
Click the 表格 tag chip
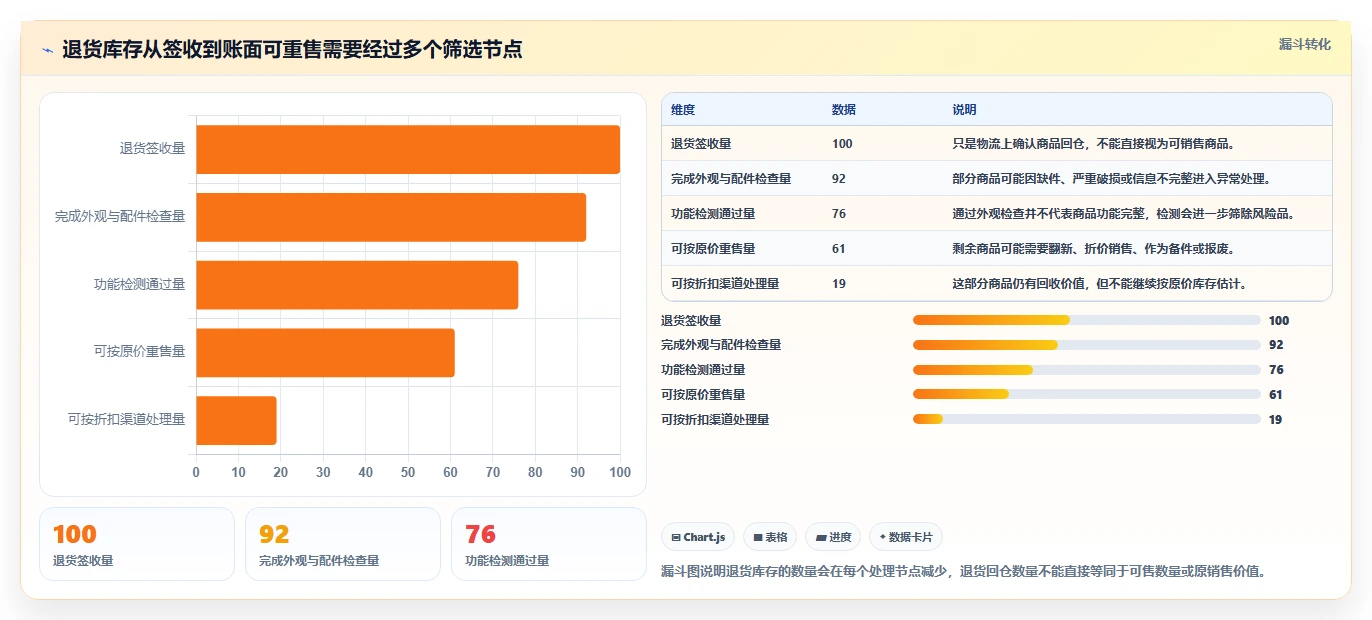point(770,537)
